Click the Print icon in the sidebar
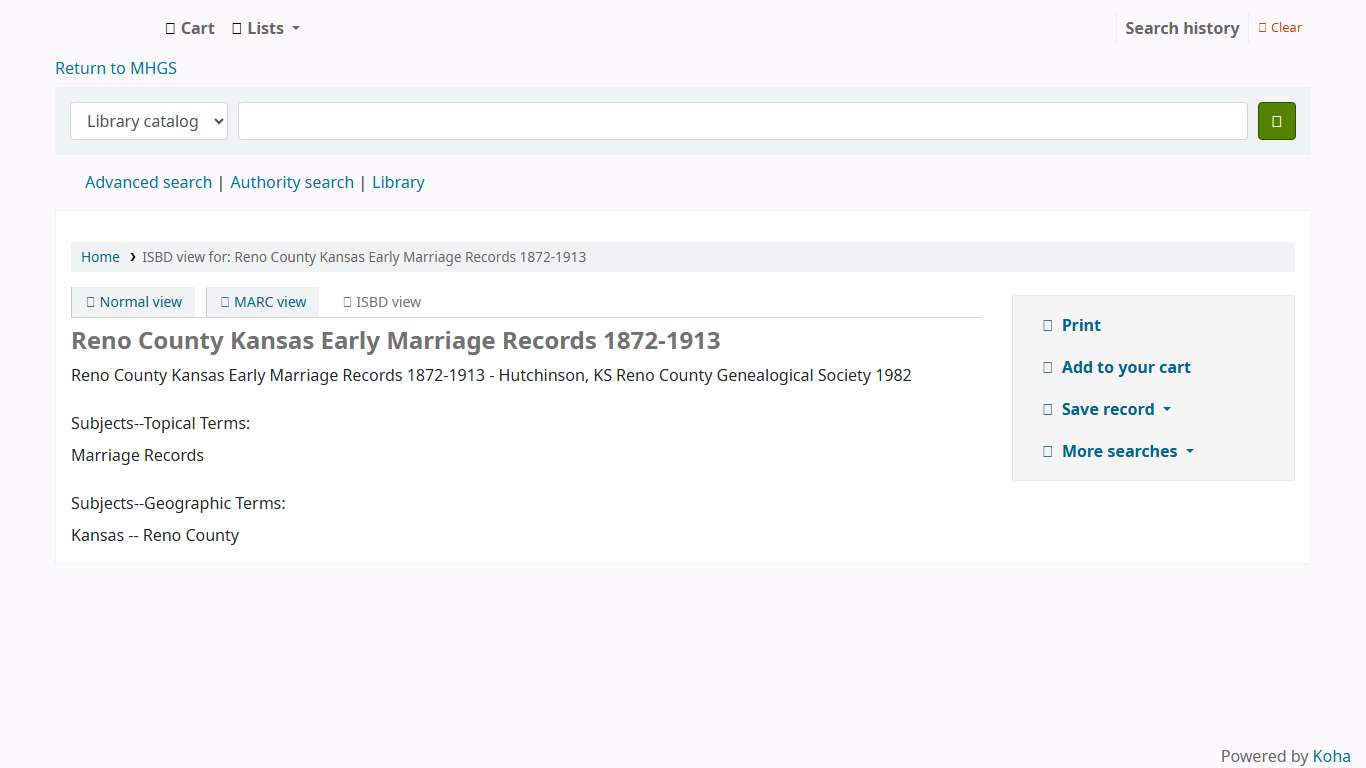 click(1047, 326)
